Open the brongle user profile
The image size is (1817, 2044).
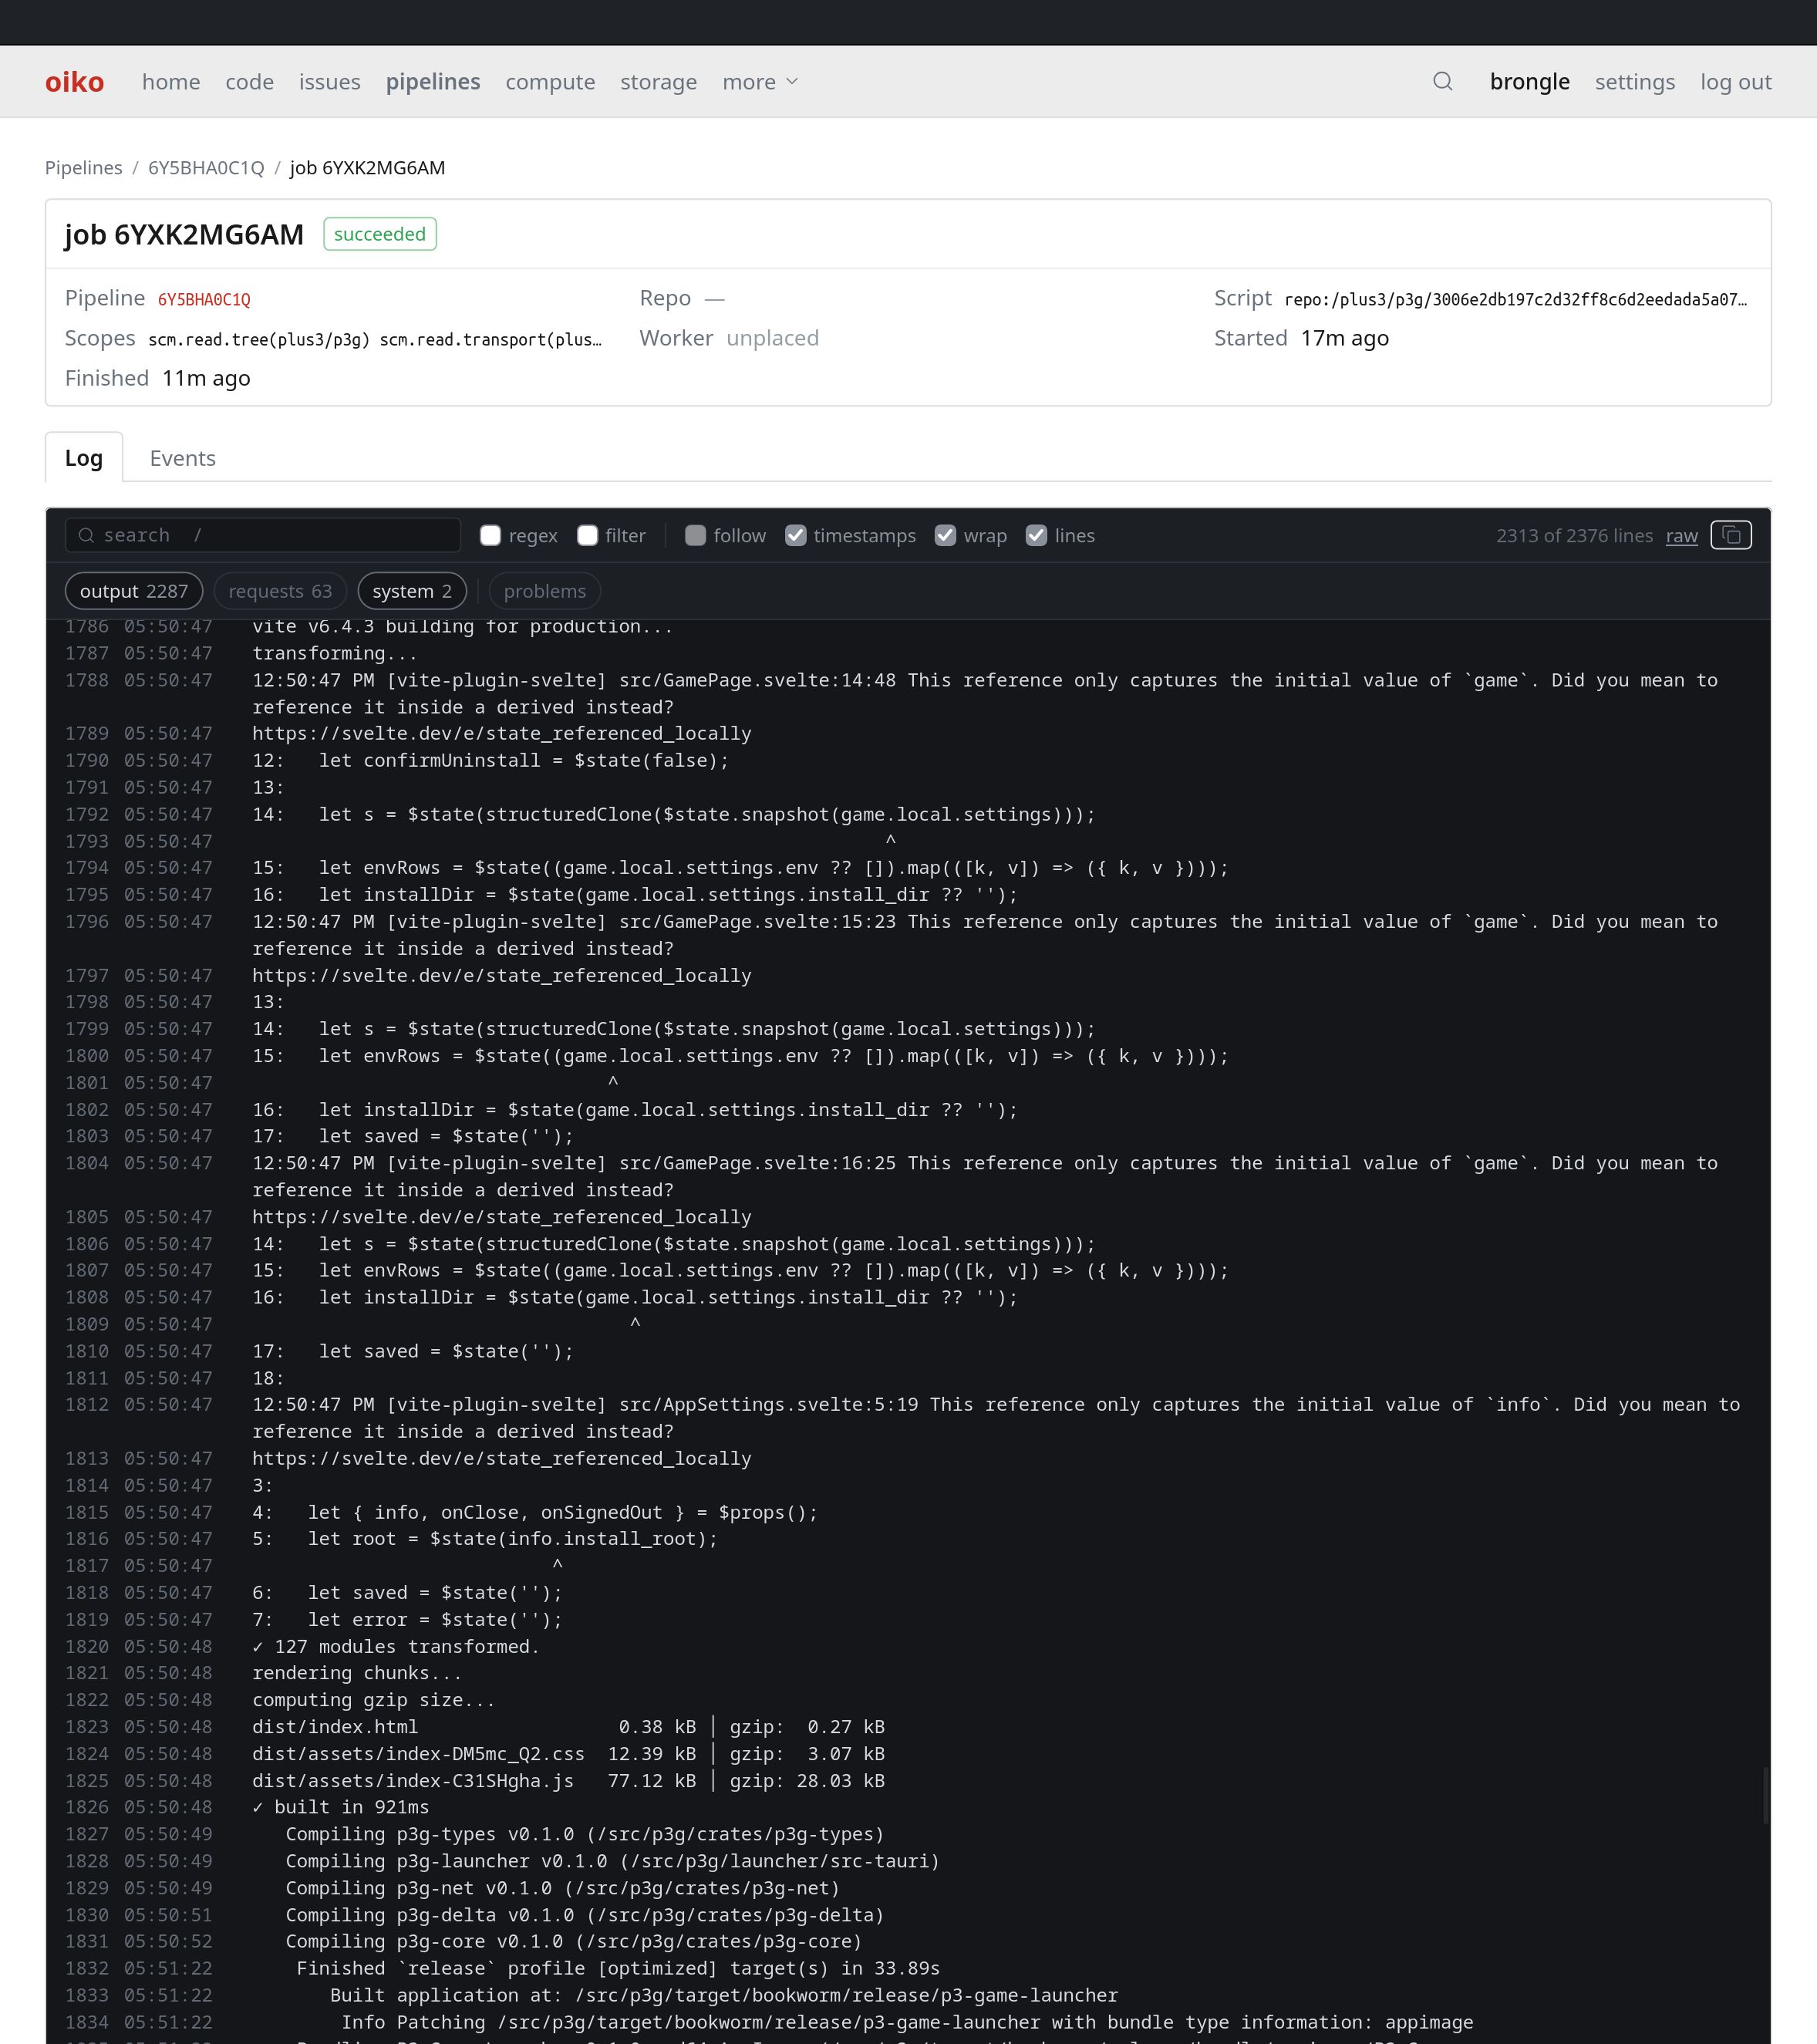click(1529, 82)
